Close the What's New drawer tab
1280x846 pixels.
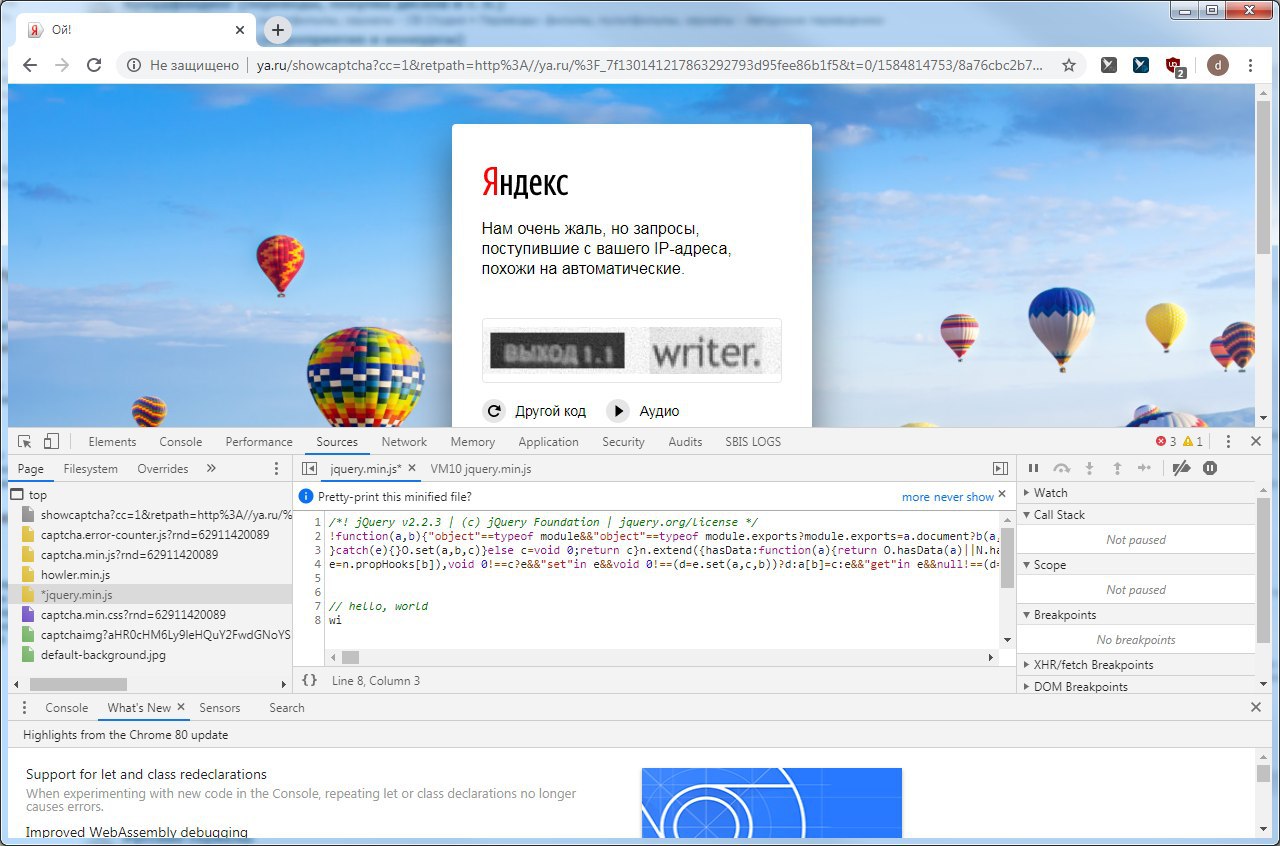(181, 707)
